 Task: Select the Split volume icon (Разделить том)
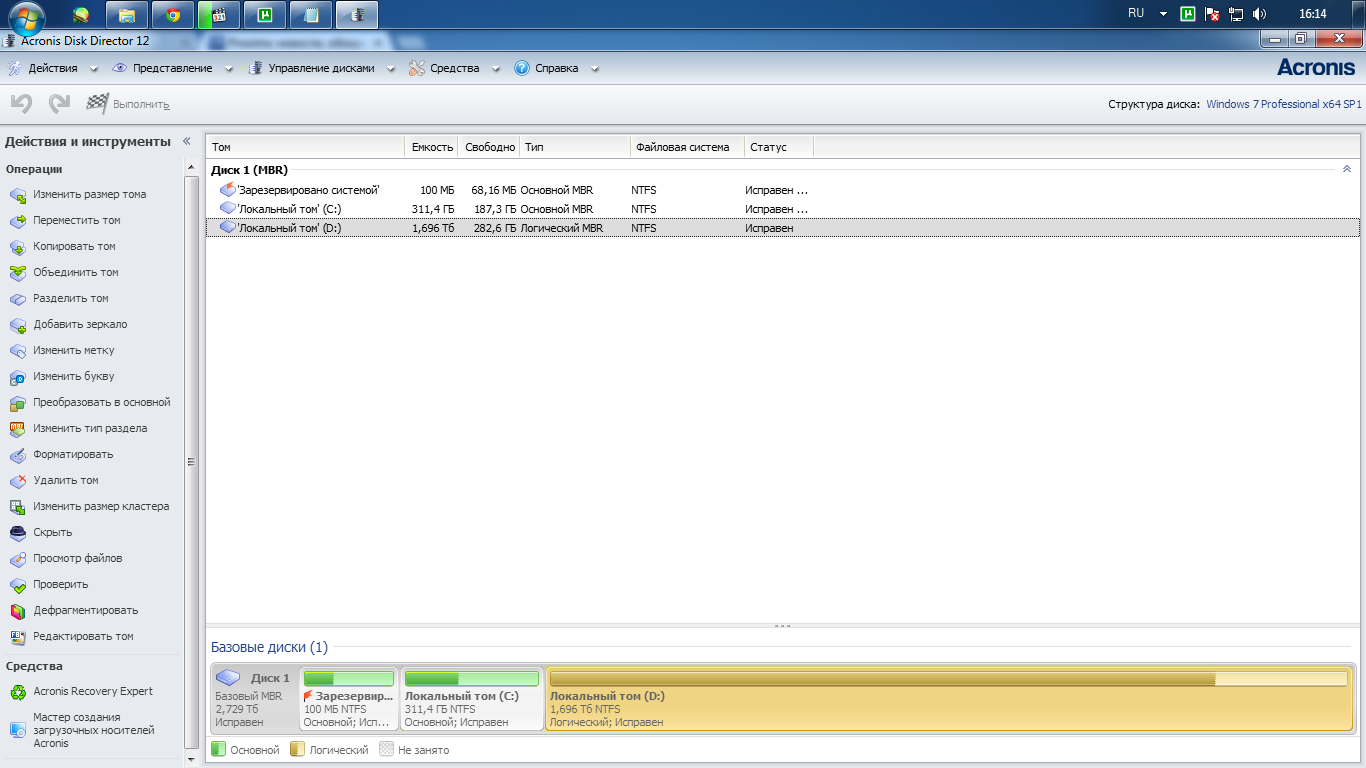17,299
